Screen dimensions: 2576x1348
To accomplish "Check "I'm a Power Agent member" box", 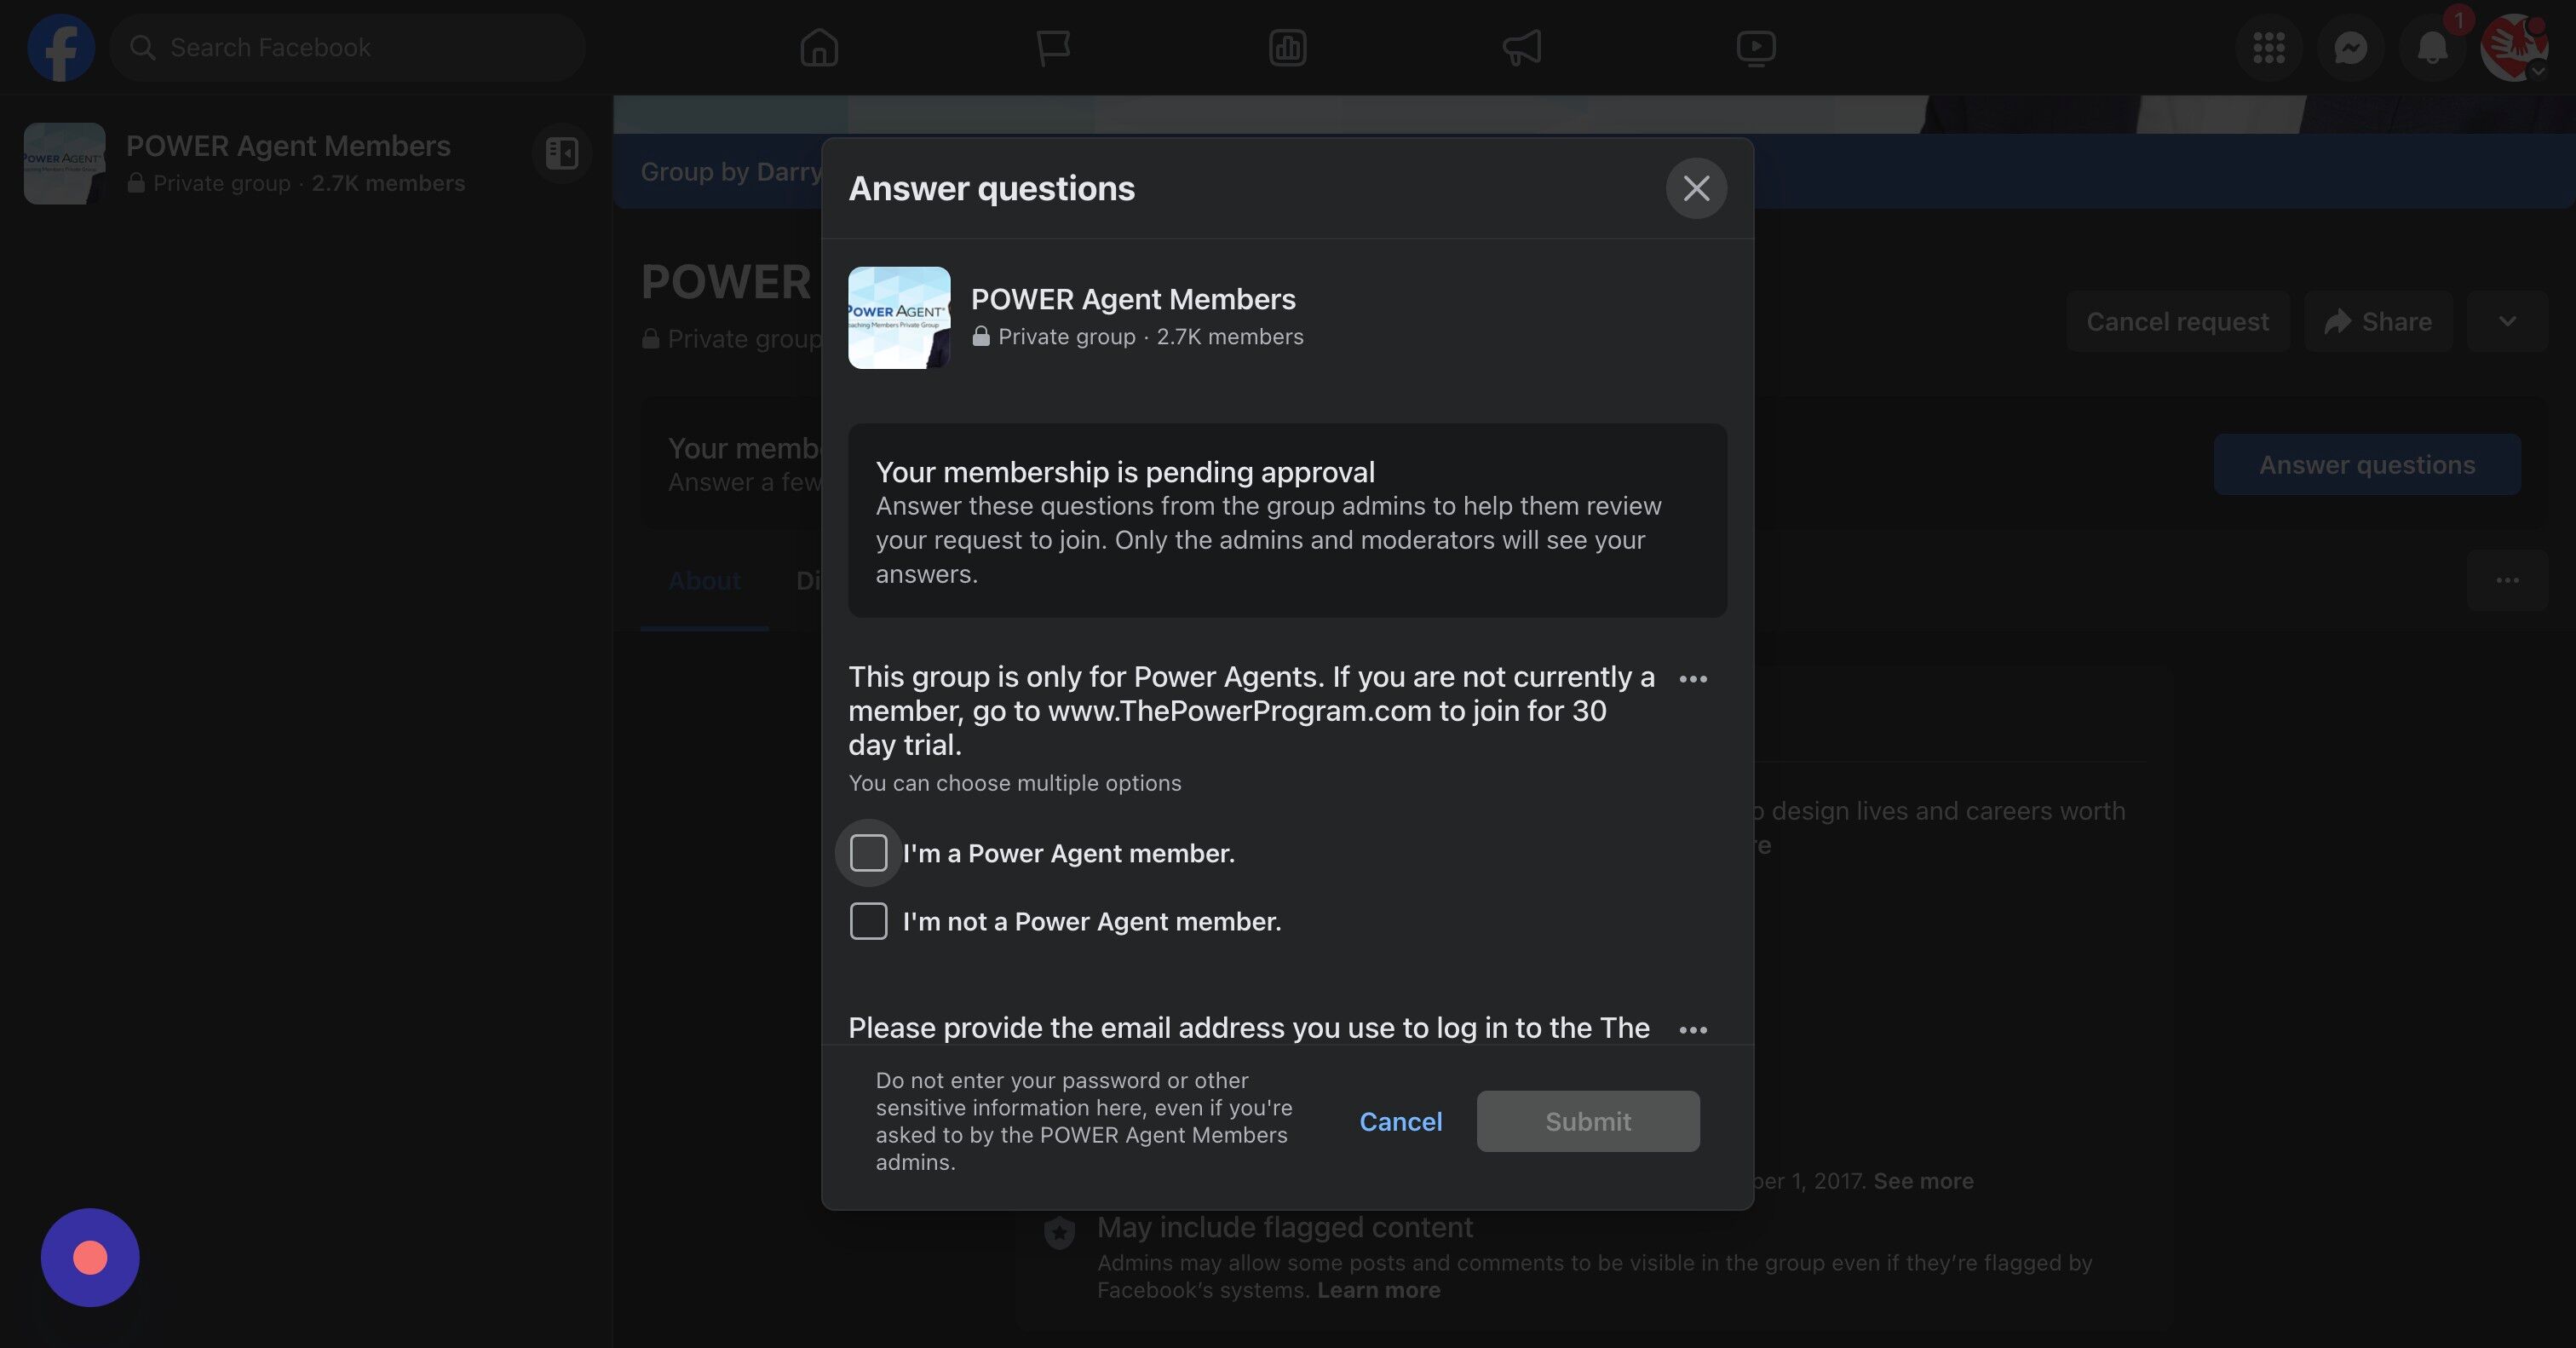I will 868,853.
